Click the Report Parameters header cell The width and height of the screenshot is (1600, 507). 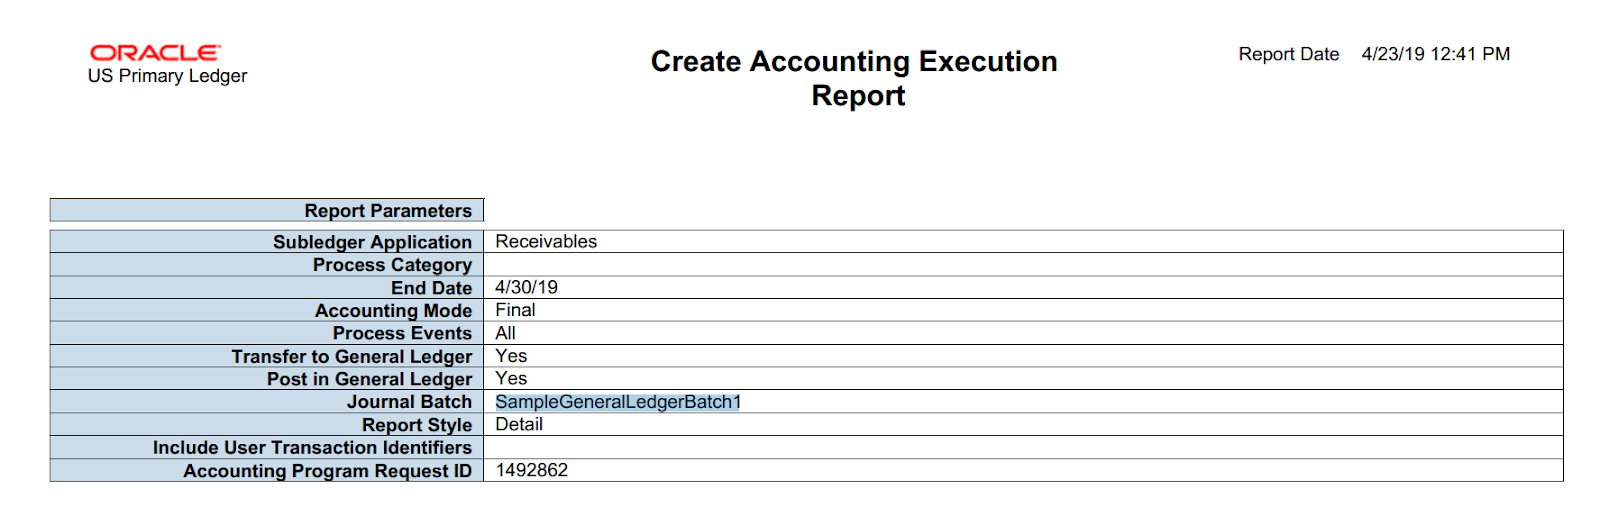pyautogui.click(x=388, y=211)
